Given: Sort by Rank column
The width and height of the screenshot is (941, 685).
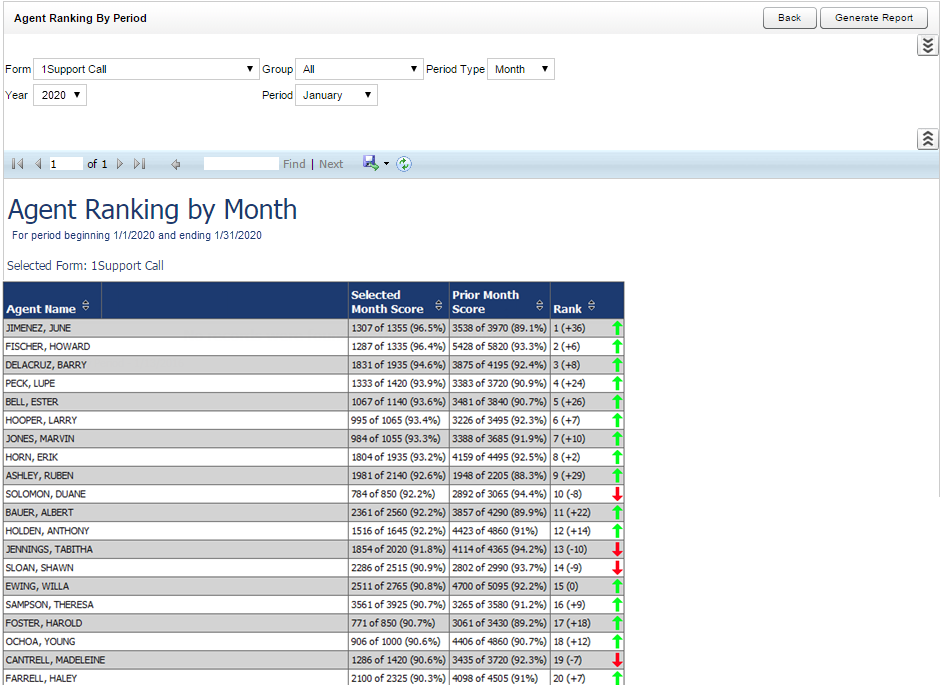Looking at the screenshot, I should [592, 307].
